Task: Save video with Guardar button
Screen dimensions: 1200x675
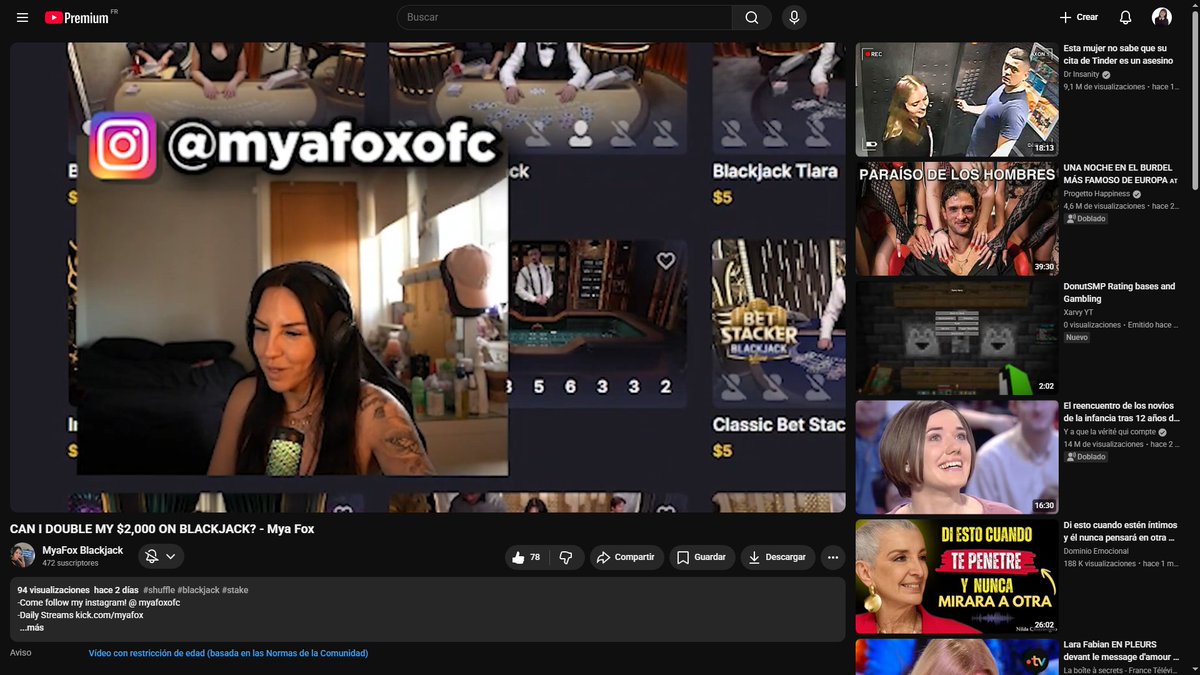Action: tap(702, 557)
